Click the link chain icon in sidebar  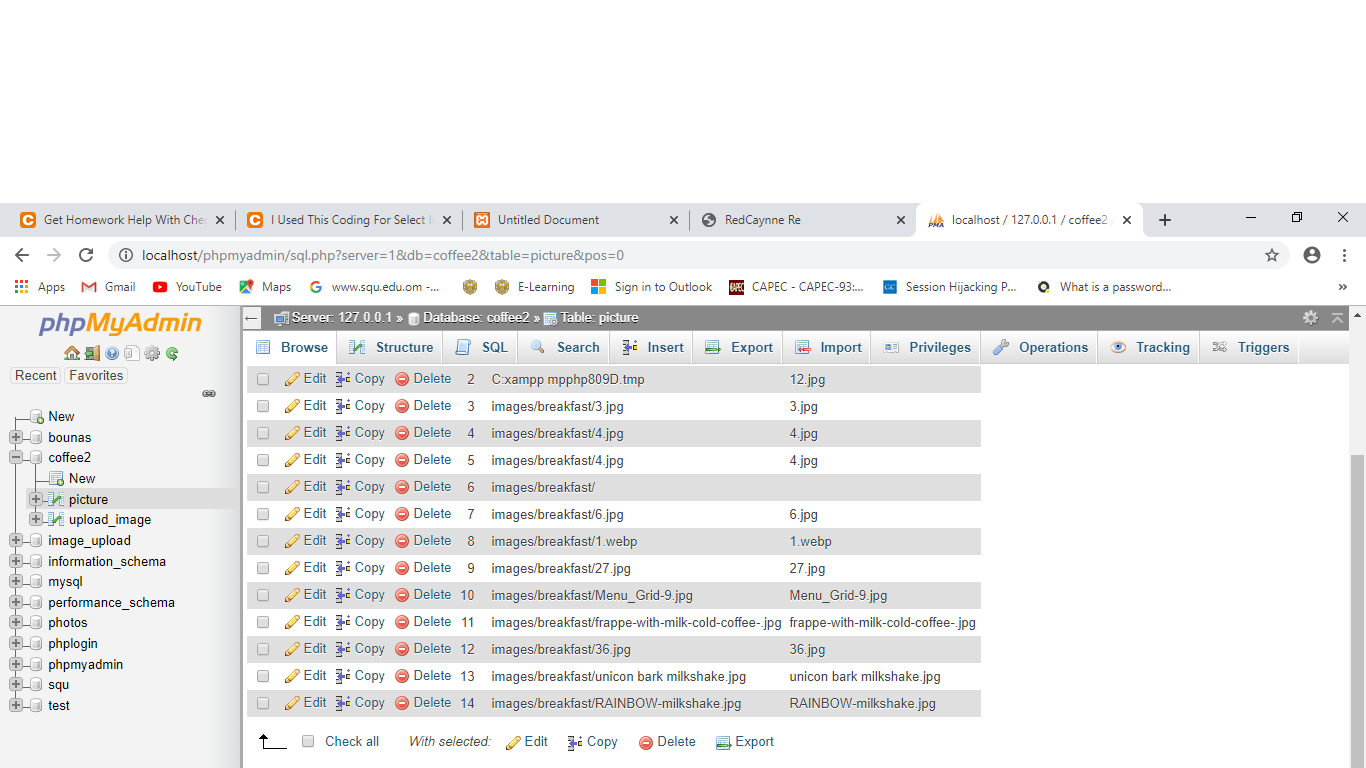209,394
